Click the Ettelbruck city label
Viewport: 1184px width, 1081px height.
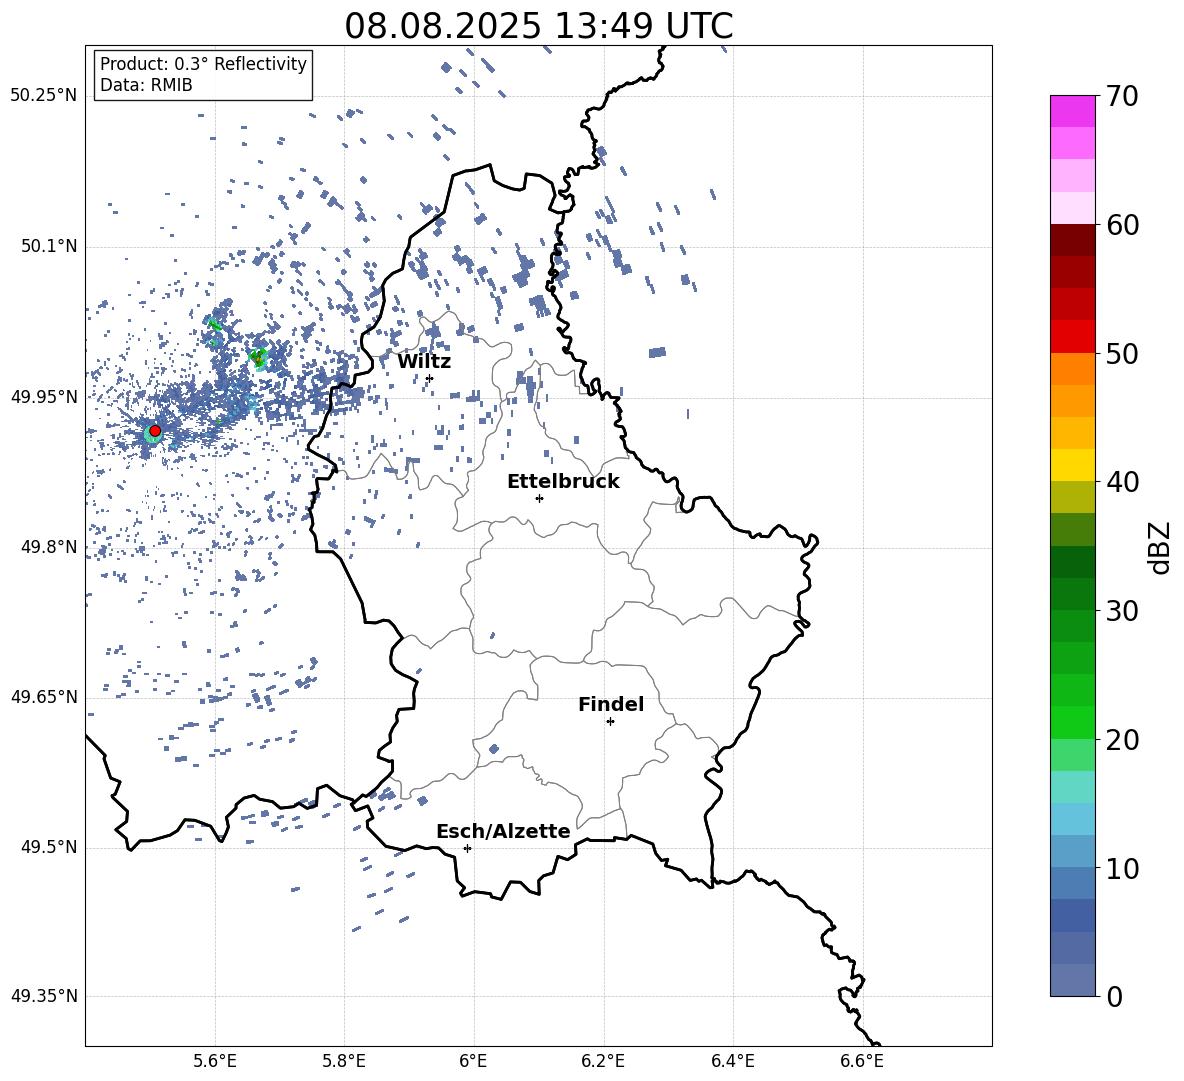[x=563, y=482]
